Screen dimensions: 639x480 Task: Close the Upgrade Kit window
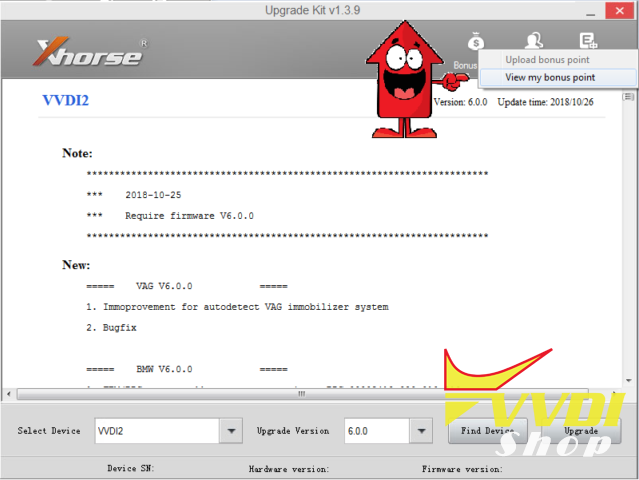[619, 11]
